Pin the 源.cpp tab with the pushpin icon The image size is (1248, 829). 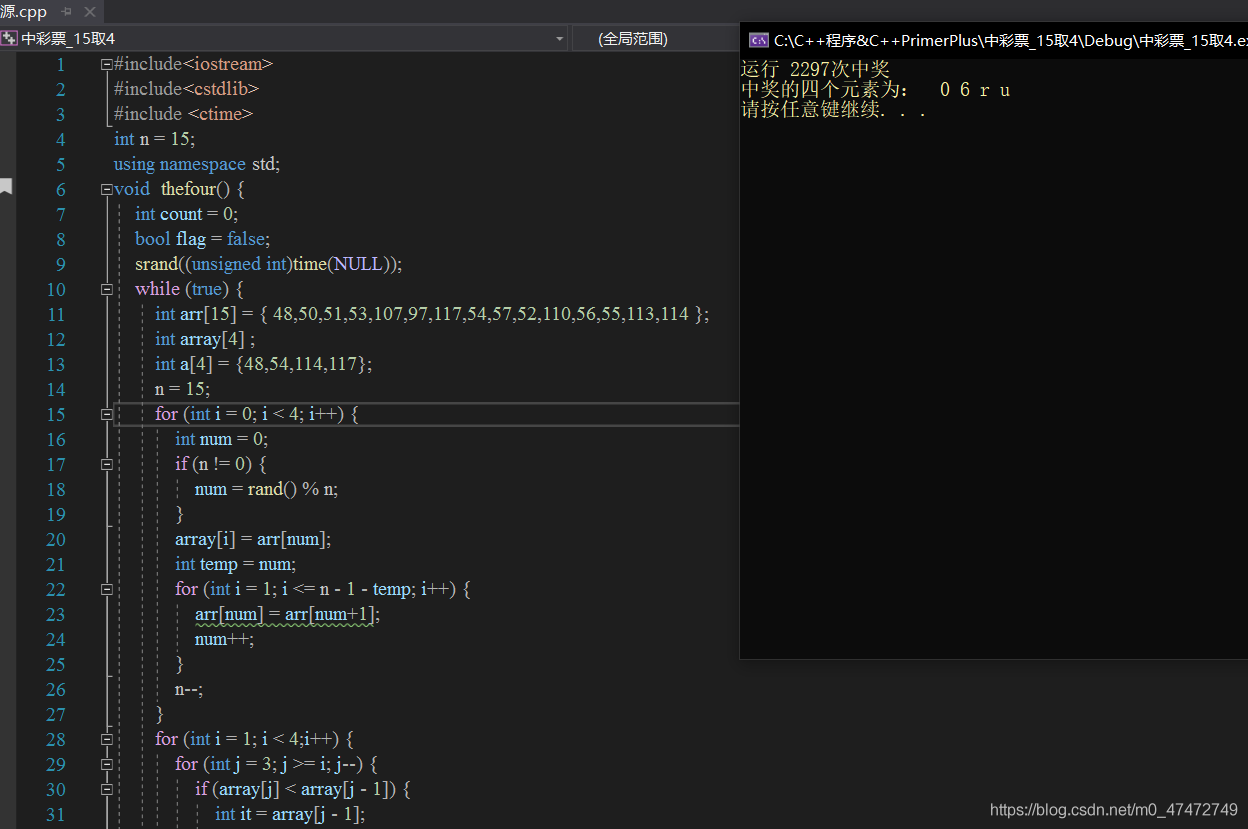tap(67, 12)
